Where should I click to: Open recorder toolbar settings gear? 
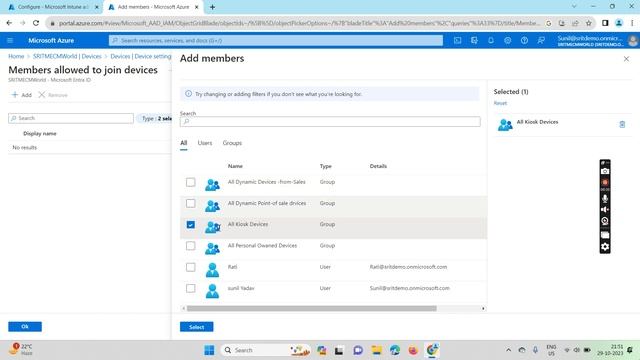click(x=605, y=247)
